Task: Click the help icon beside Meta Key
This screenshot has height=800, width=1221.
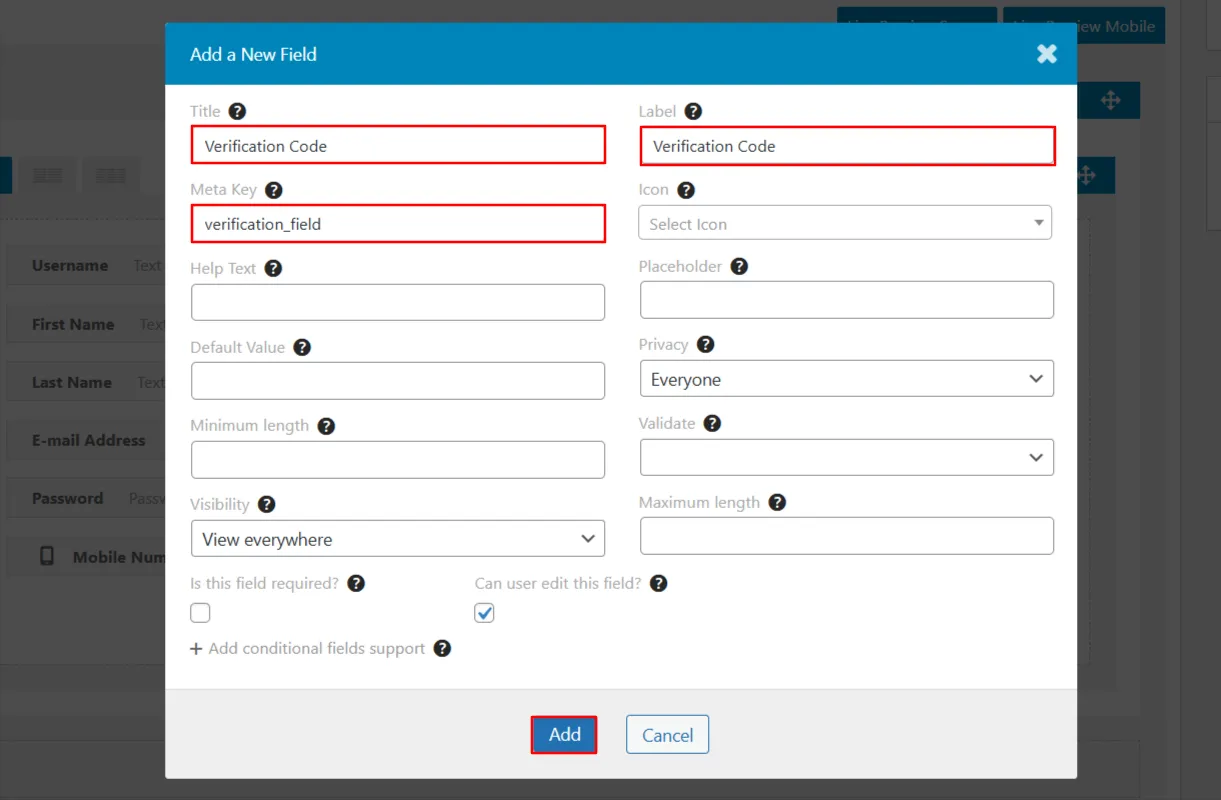Action: tap(272, 189)
